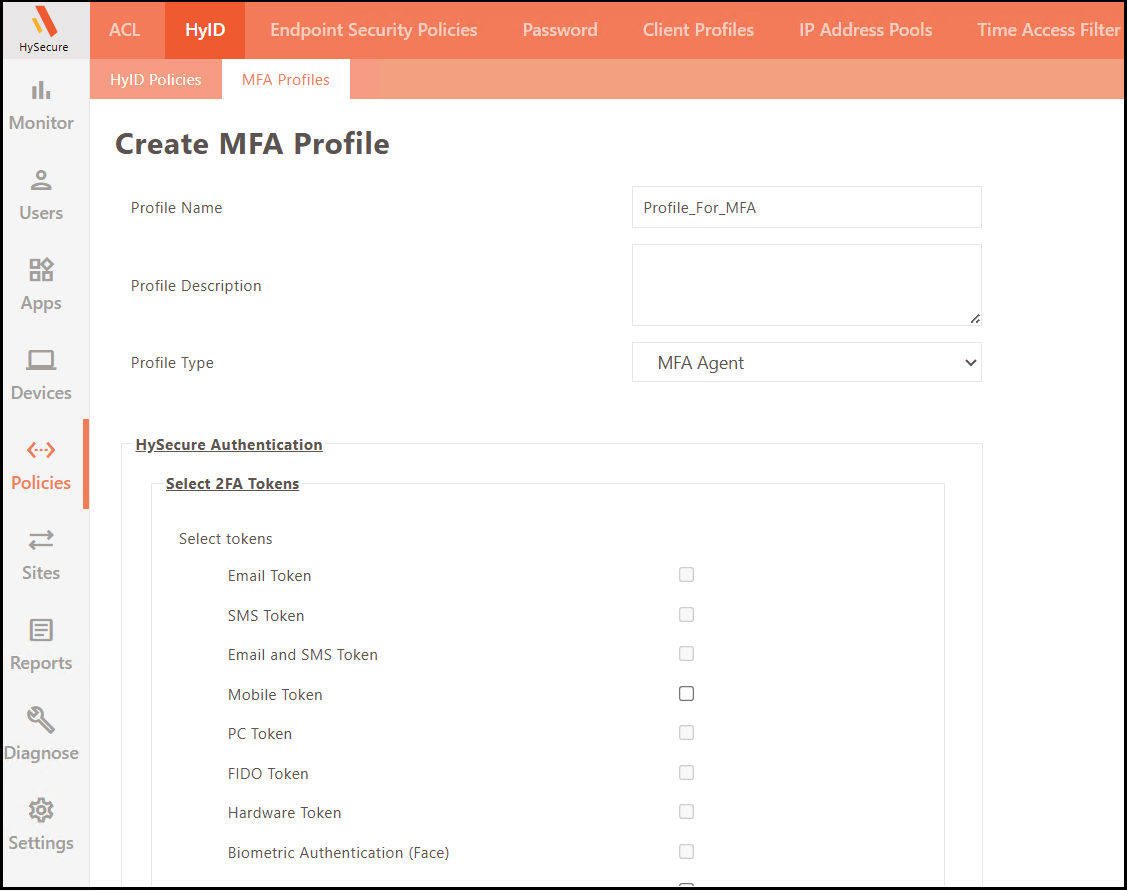Click the Profile Name input field
The width and height of the screenshot is (1127, 891).
point(806,208)
